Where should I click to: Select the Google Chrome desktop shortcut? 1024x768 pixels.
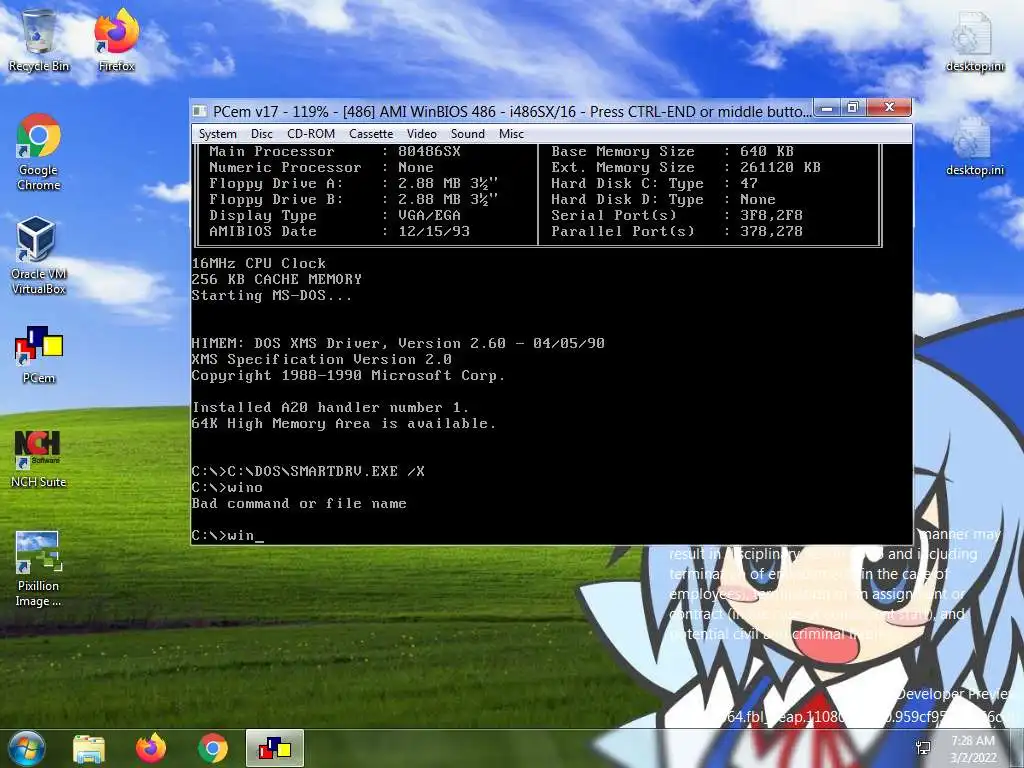[x=39, y=152]
